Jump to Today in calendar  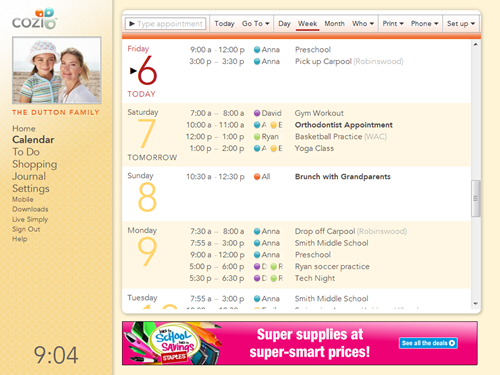224,24
